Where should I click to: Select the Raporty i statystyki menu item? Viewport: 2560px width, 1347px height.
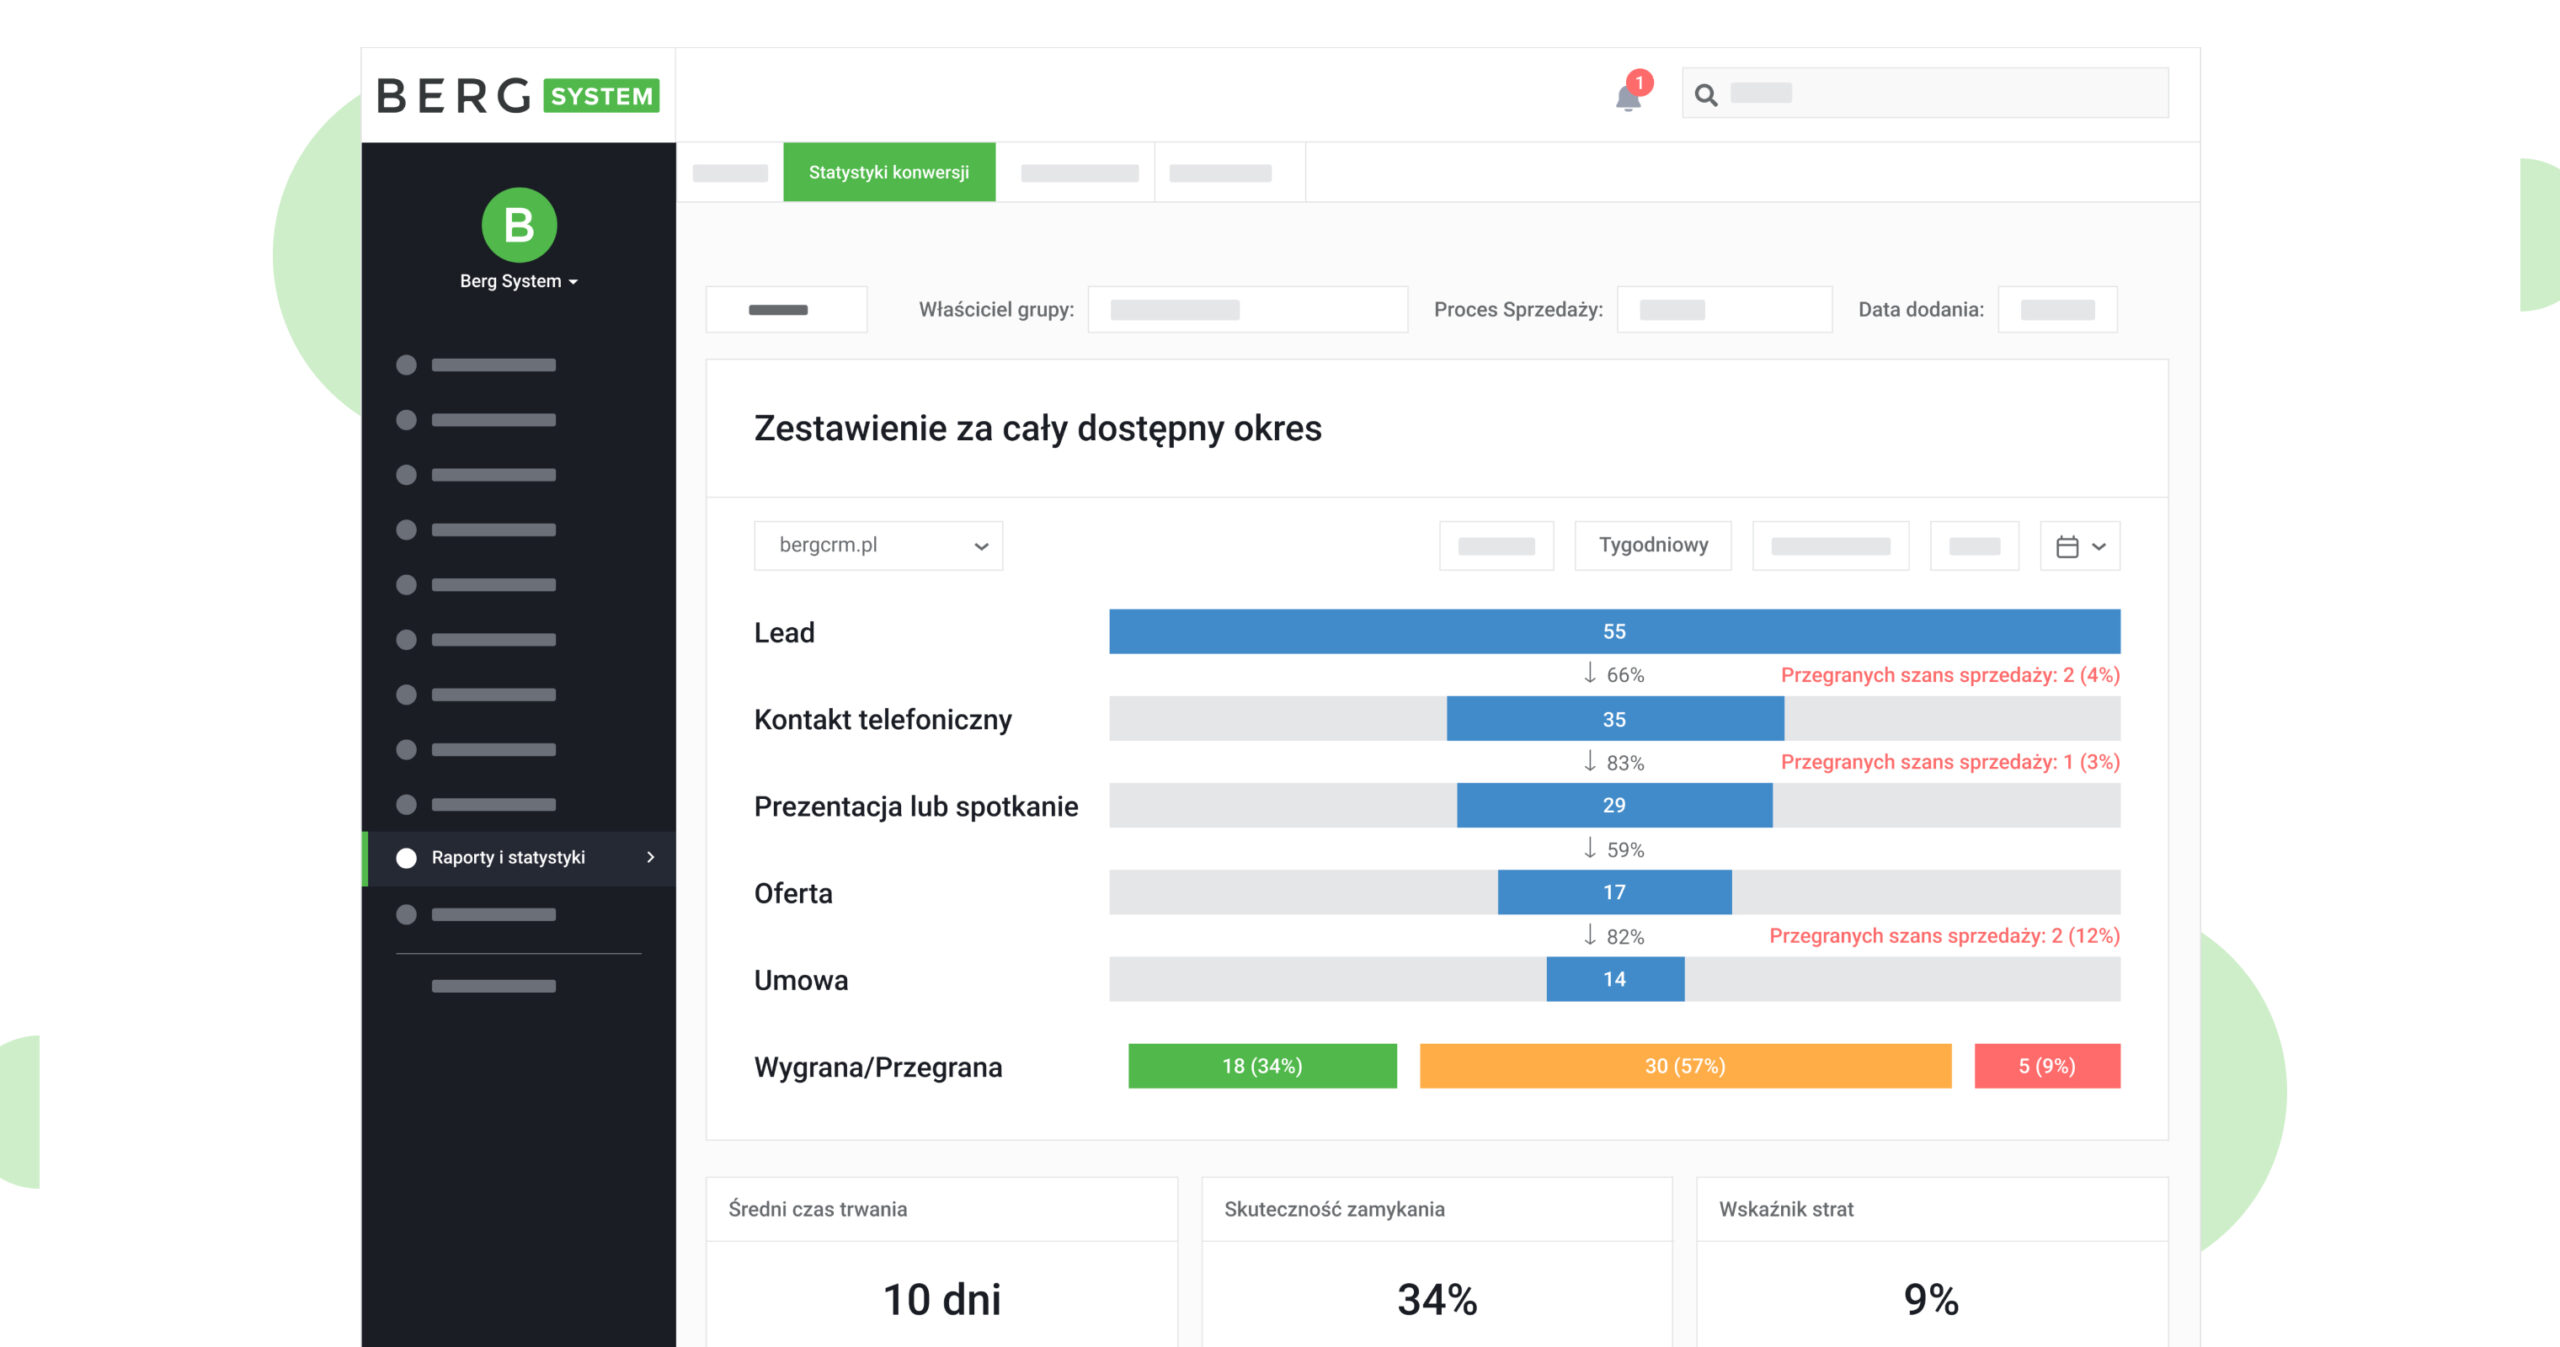(x=519, y=858)
